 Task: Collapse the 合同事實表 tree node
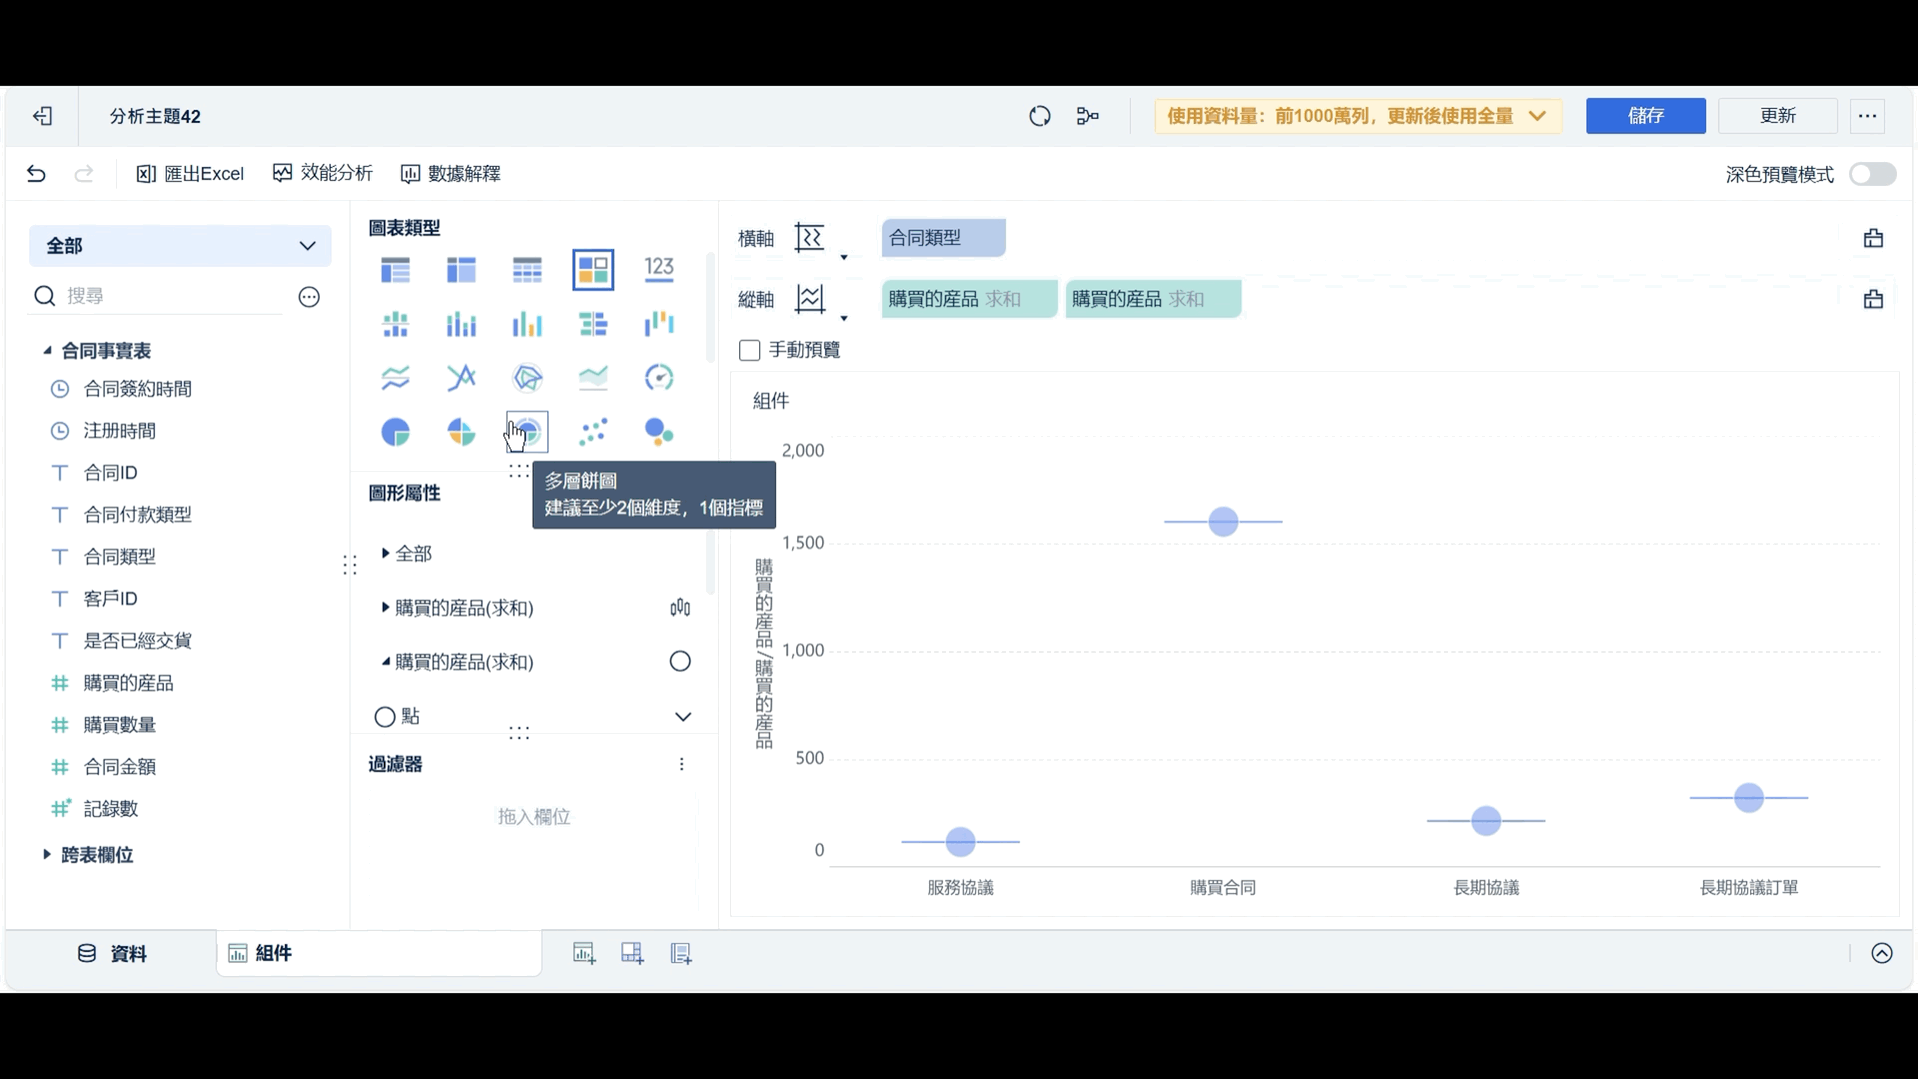coord(47,350)
